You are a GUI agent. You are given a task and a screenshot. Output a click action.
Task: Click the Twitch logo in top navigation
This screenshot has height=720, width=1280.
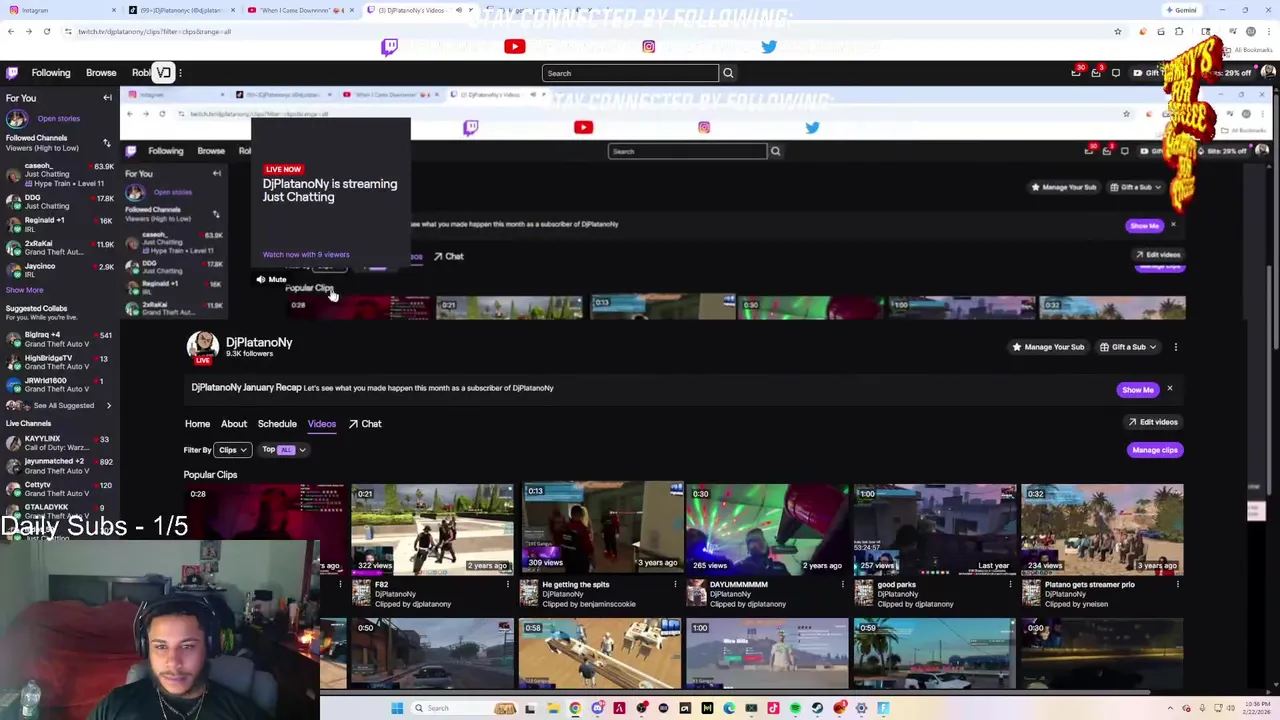pyautogui.click(x=12, y=73)
